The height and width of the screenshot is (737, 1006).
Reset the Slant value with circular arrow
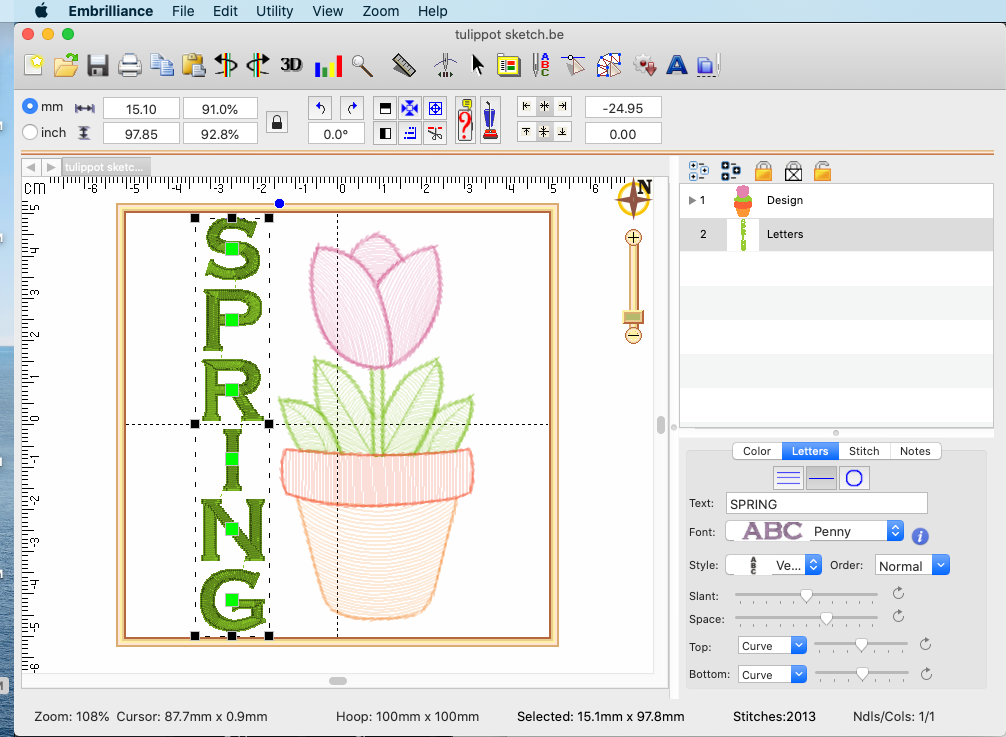(x=898, y=594)
